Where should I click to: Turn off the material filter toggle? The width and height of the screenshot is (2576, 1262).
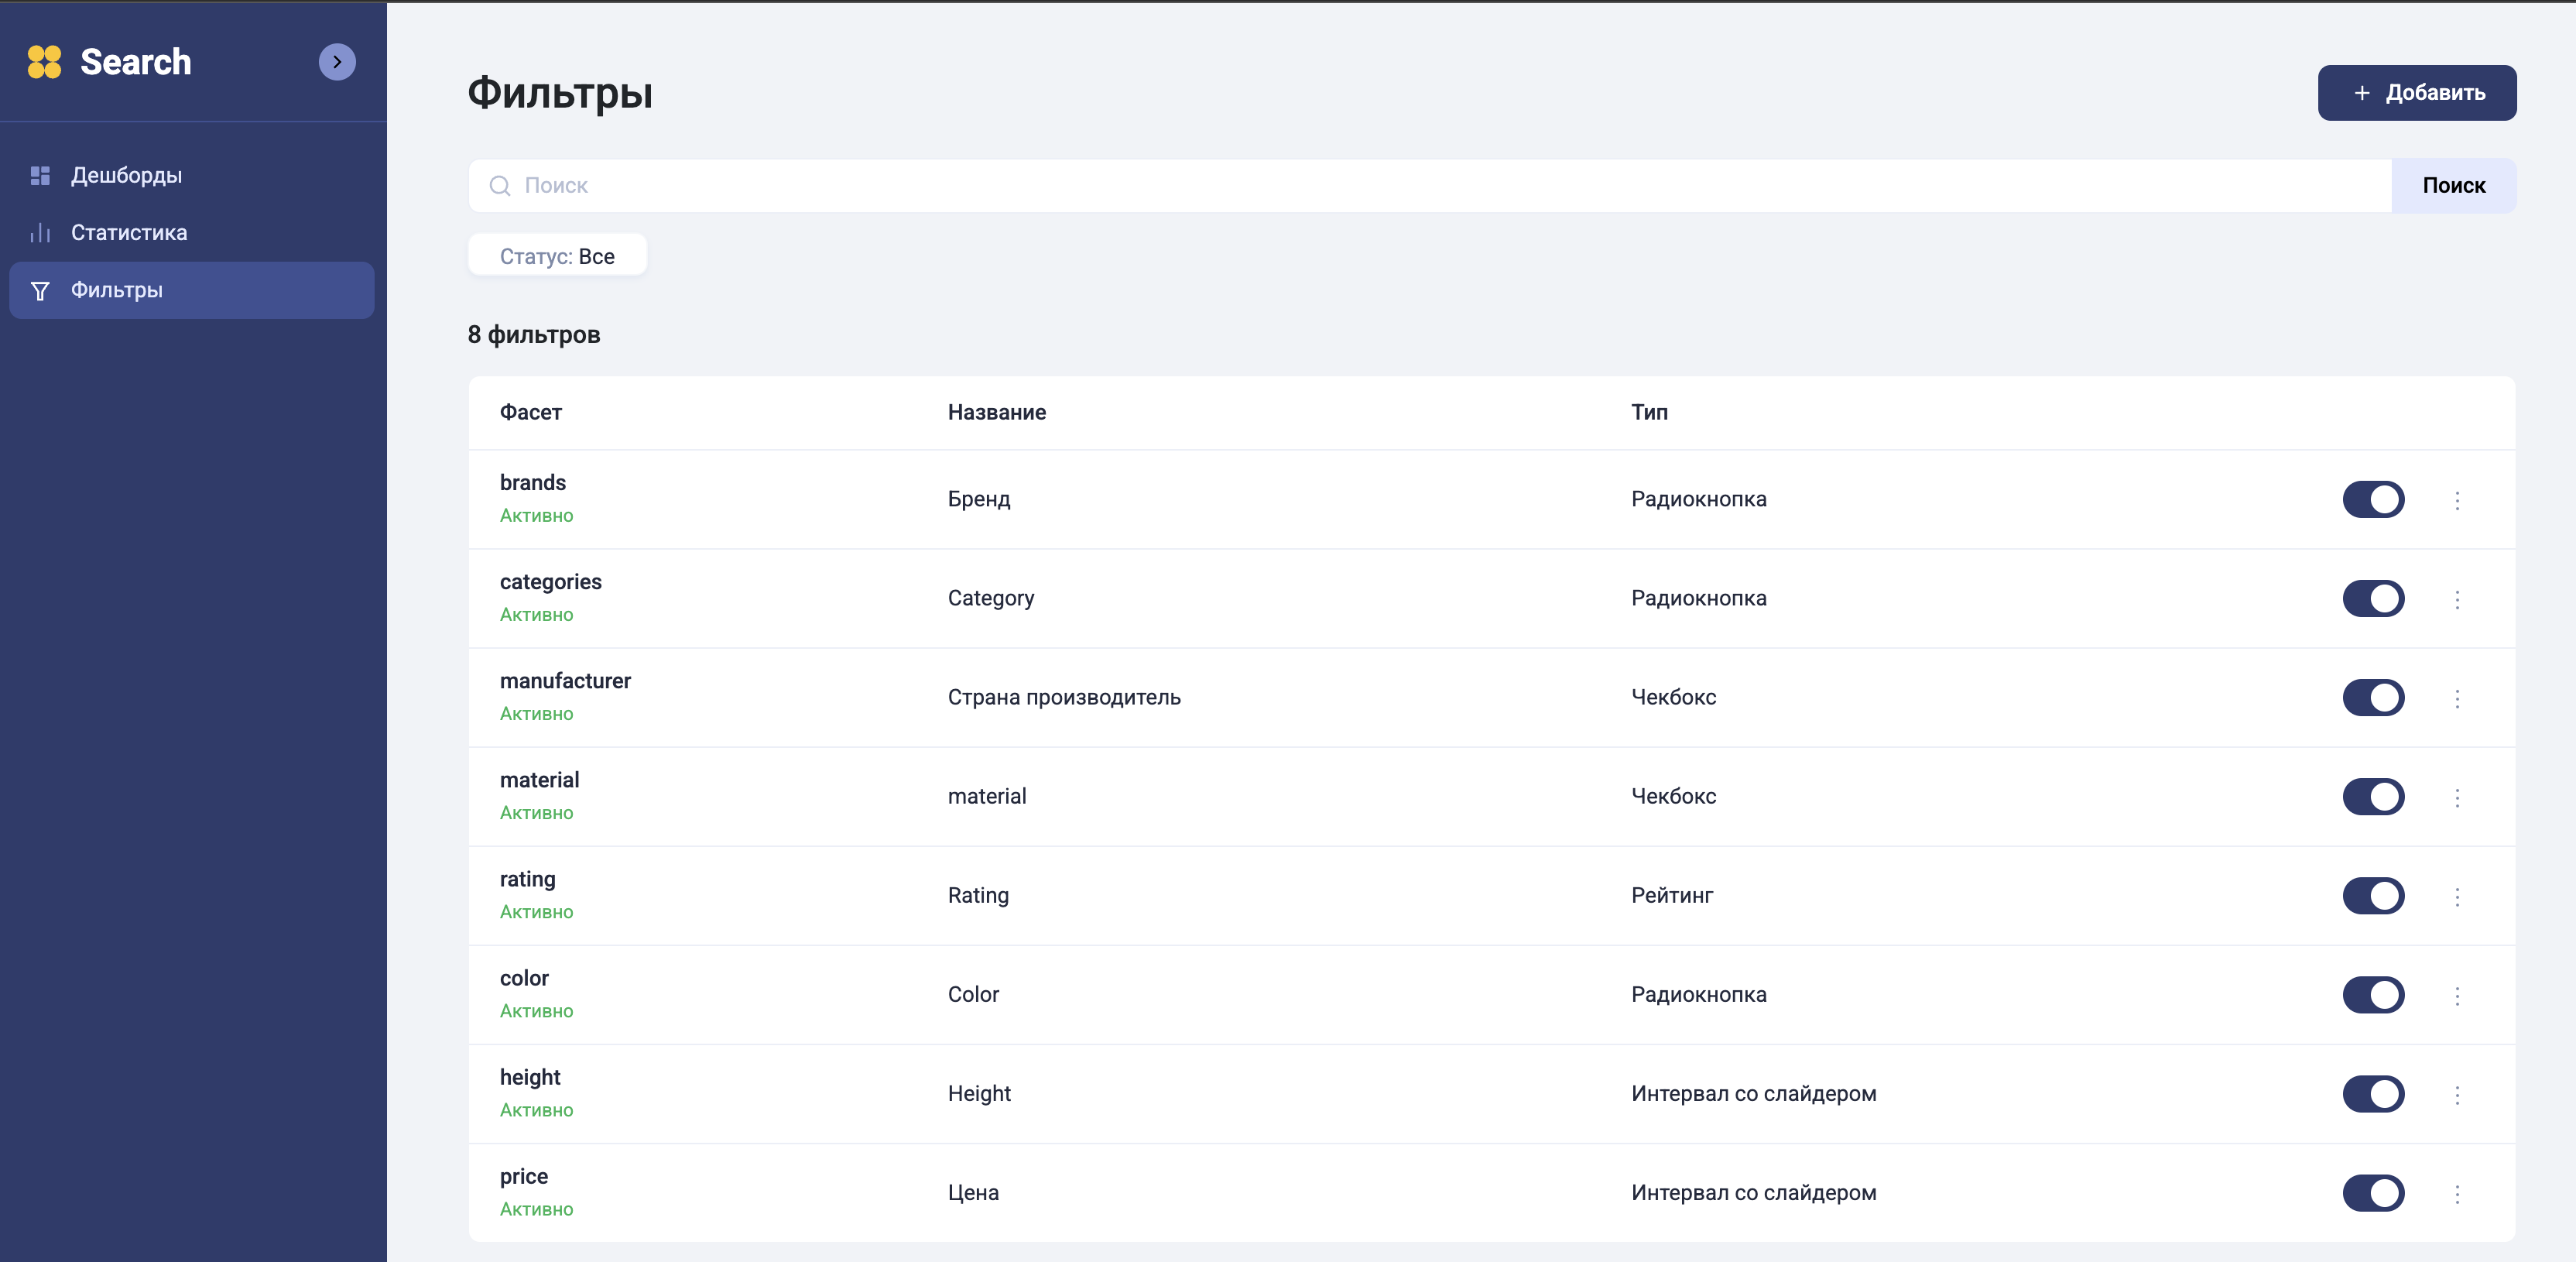2374,797
